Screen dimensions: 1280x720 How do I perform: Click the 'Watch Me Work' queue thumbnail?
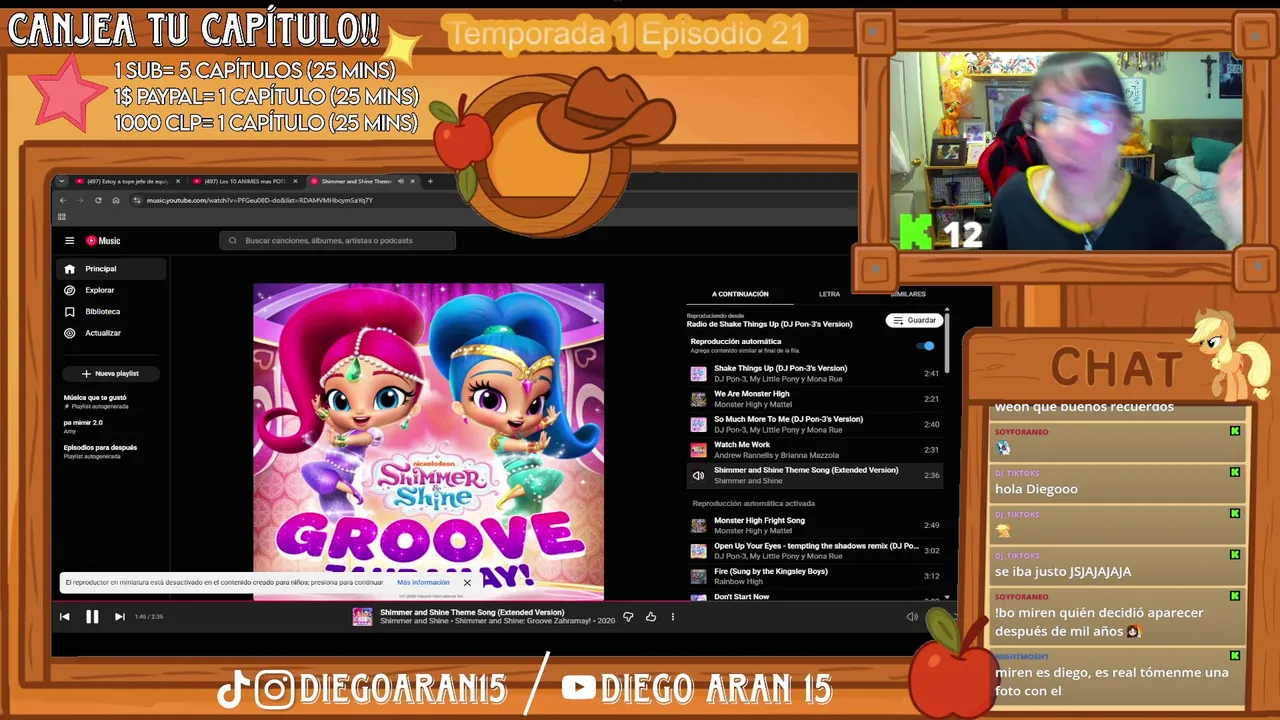pyautogui.click(x=698, y=450)
